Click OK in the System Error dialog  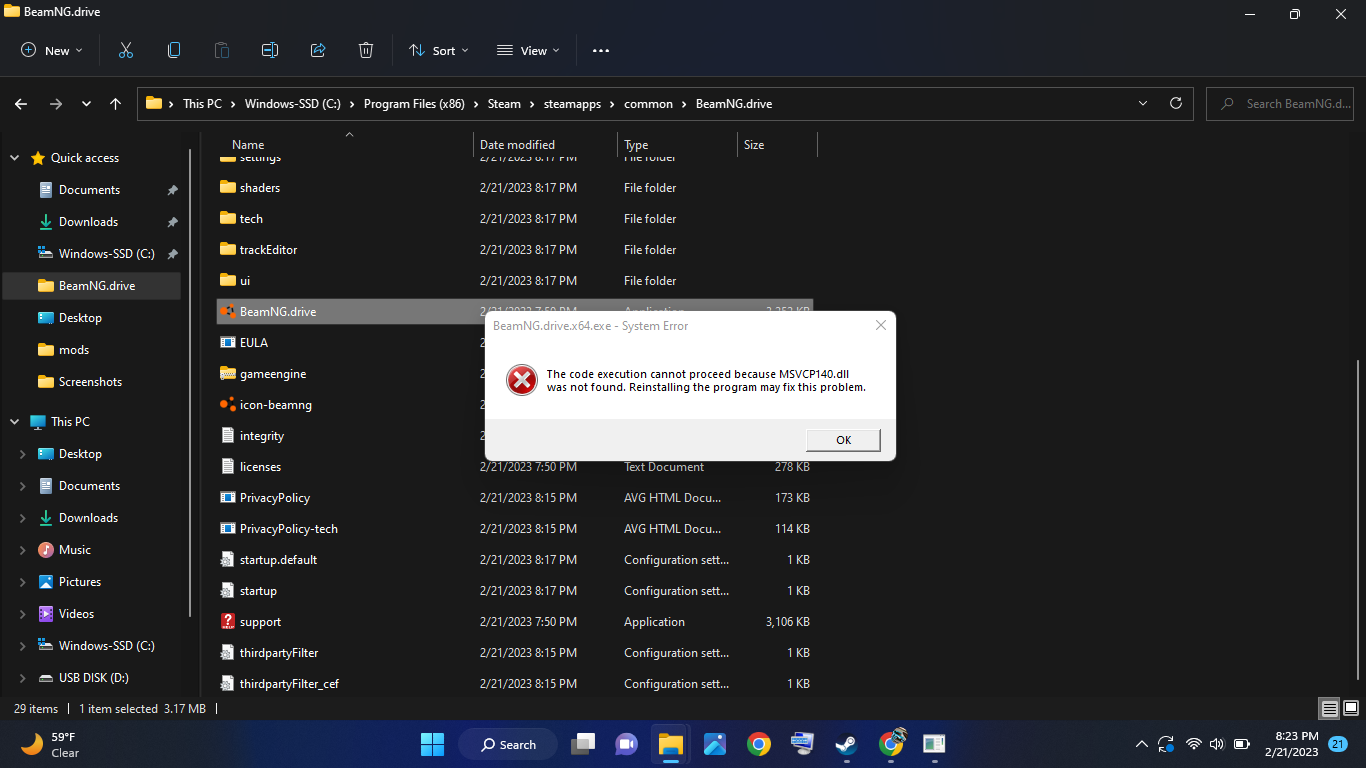pyautogui.click(x=843, y=440)
